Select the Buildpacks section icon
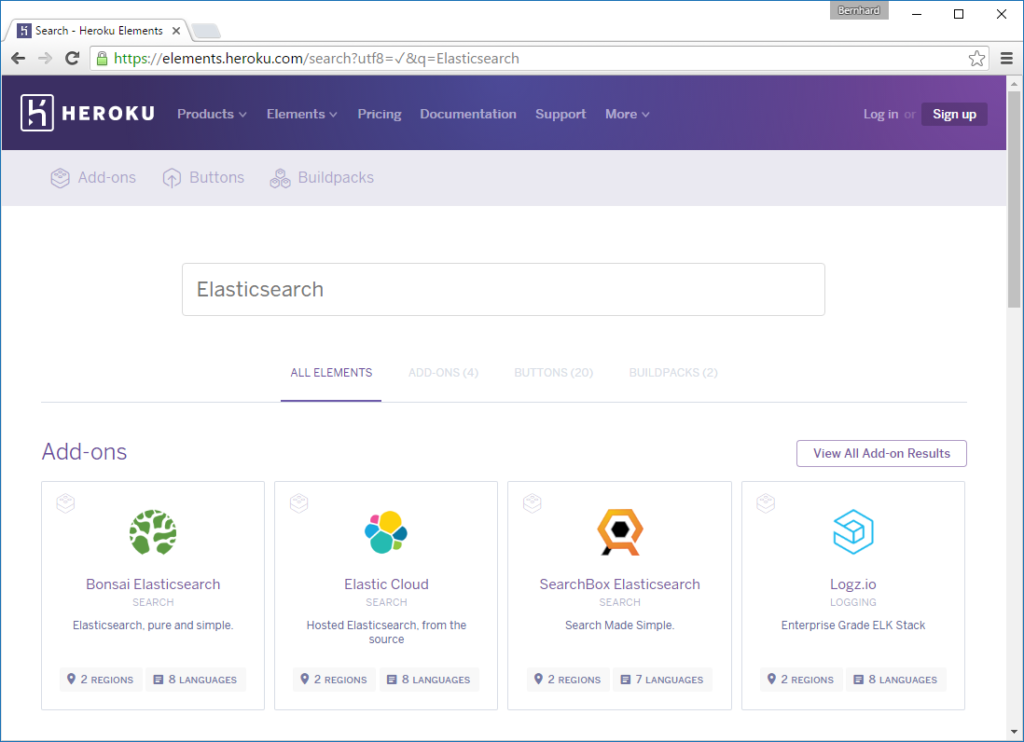The height and width of the screenshot is (742, 1024). tap(278, 177)
